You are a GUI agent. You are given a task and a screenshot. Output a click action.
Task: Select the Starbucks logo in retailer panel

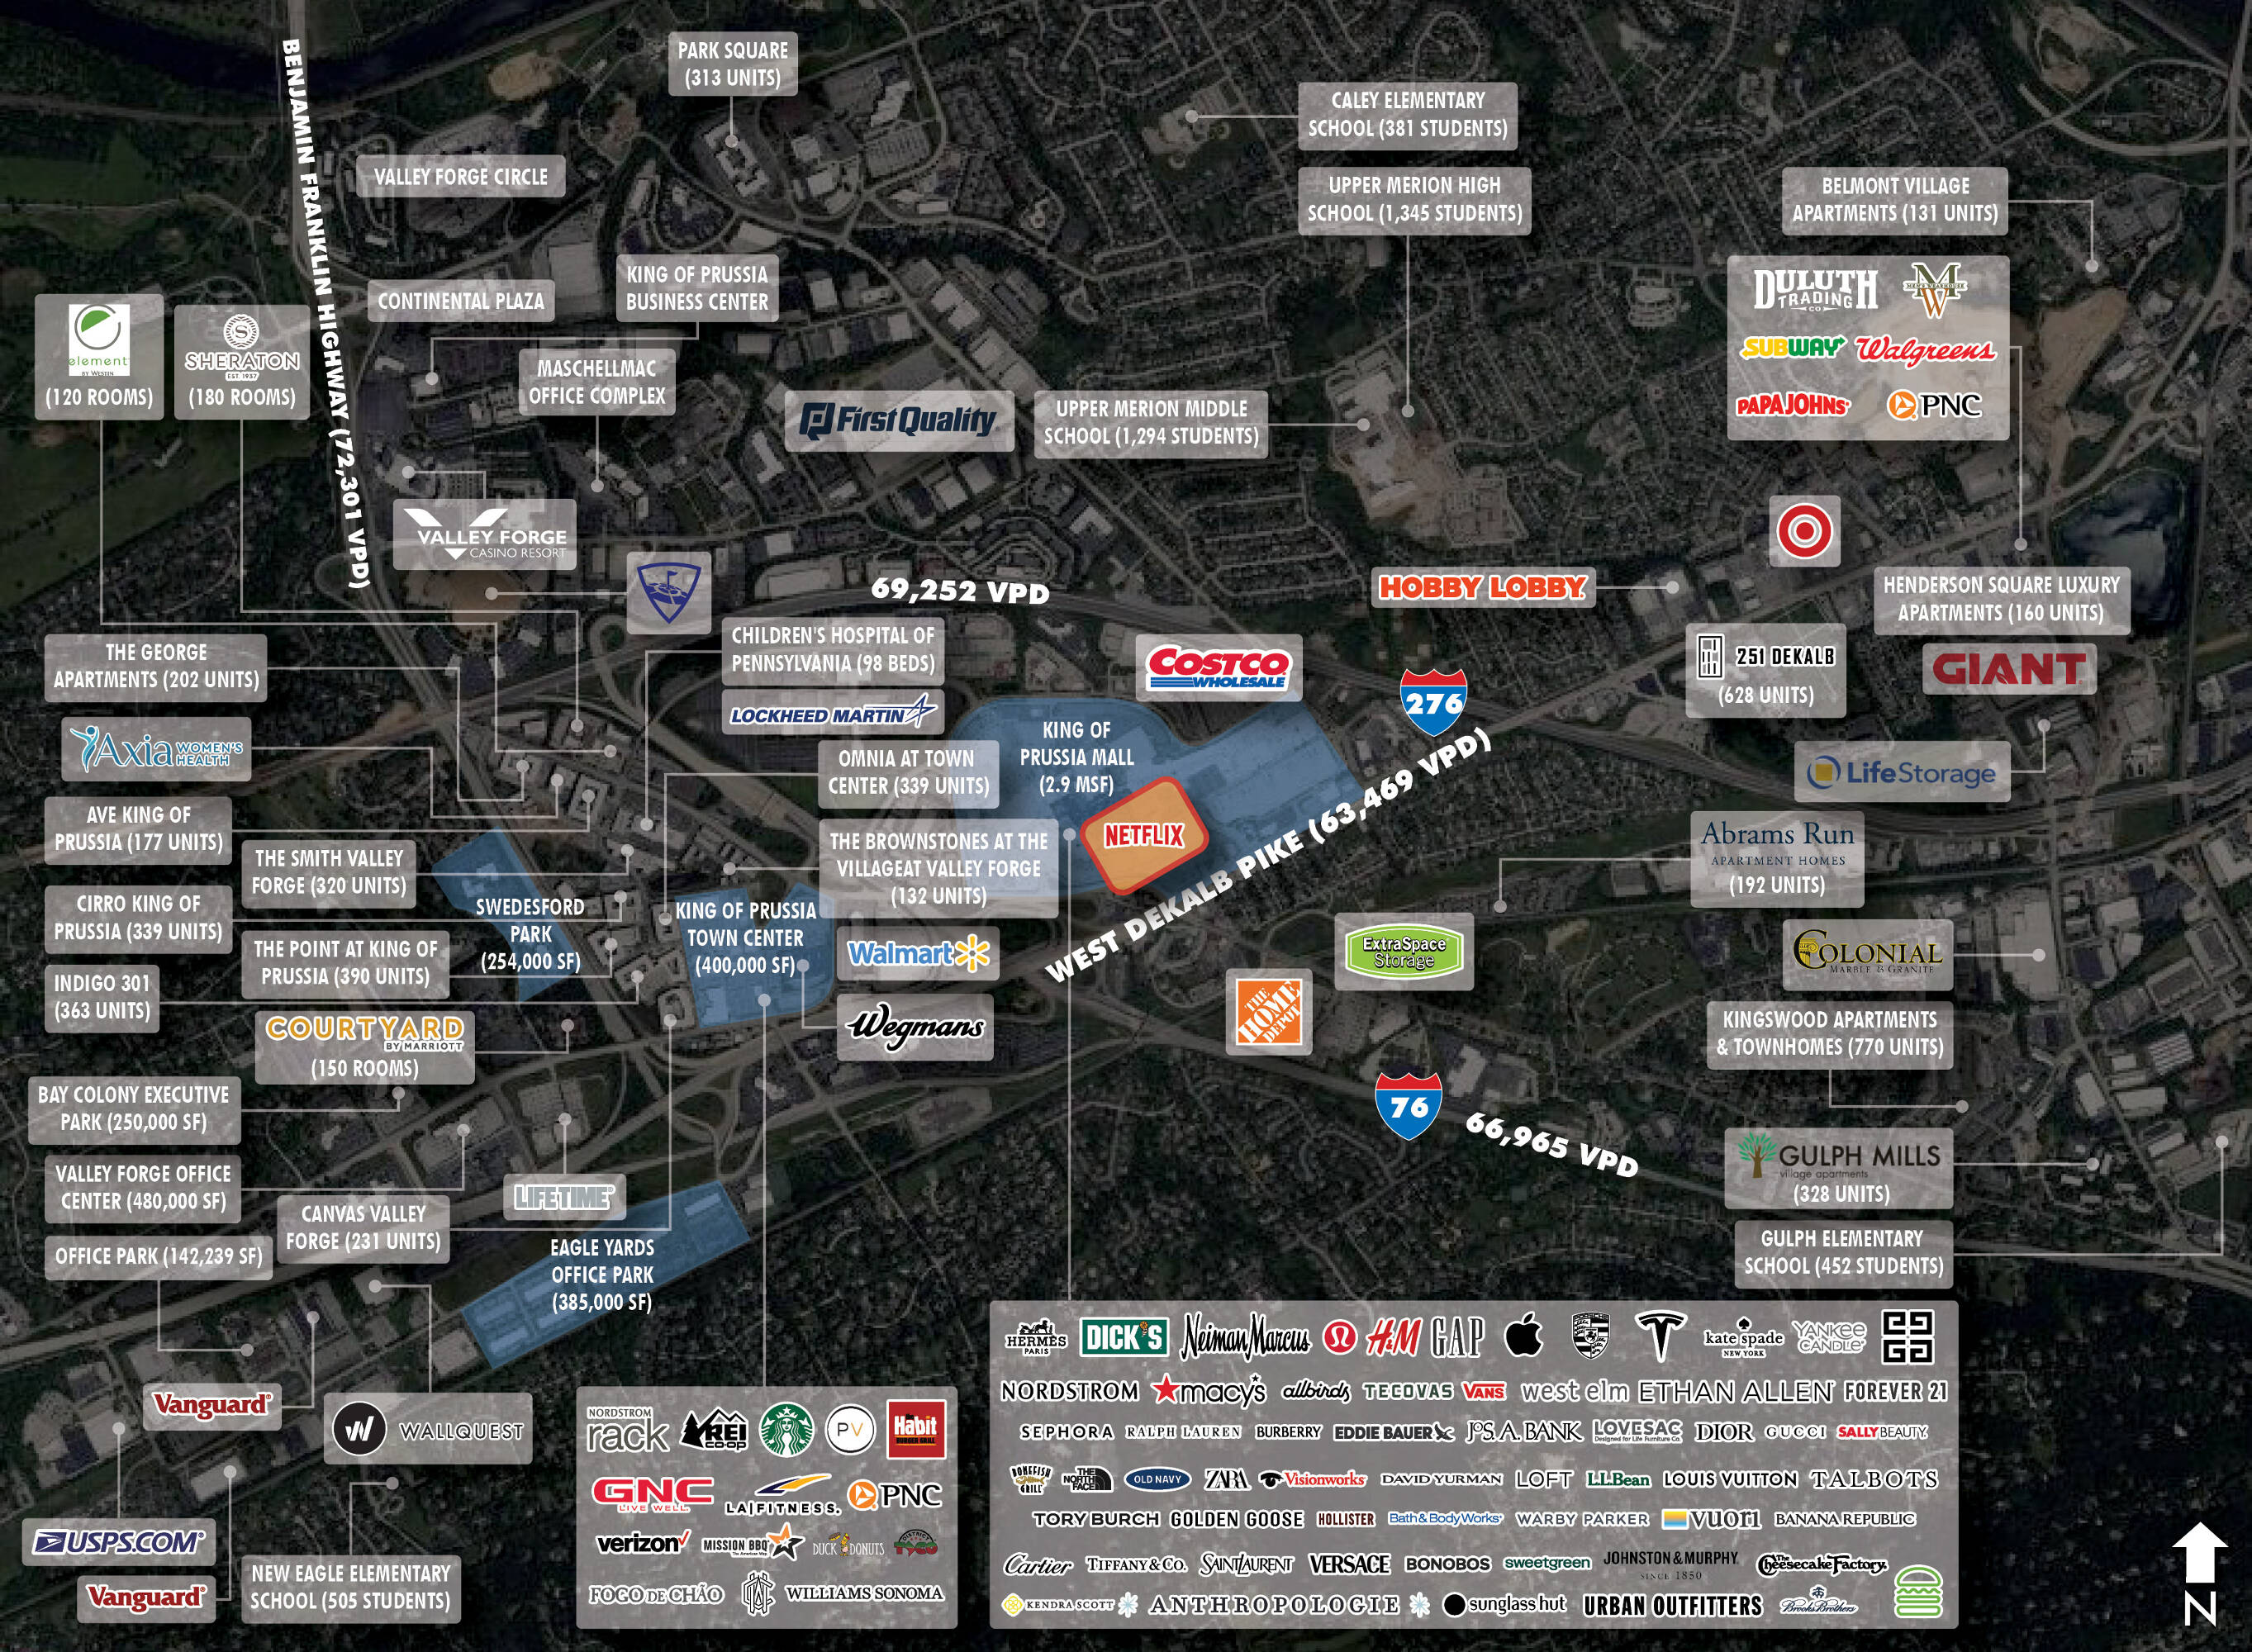coord(787,1429)
